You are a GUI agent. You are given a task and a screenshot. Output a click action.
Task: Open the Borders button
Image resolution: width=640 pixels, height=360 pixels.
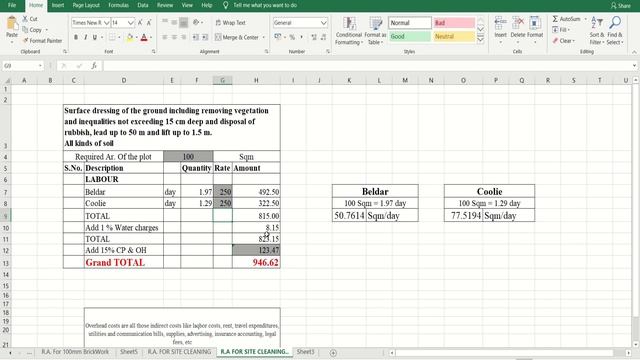pos(112,38)
